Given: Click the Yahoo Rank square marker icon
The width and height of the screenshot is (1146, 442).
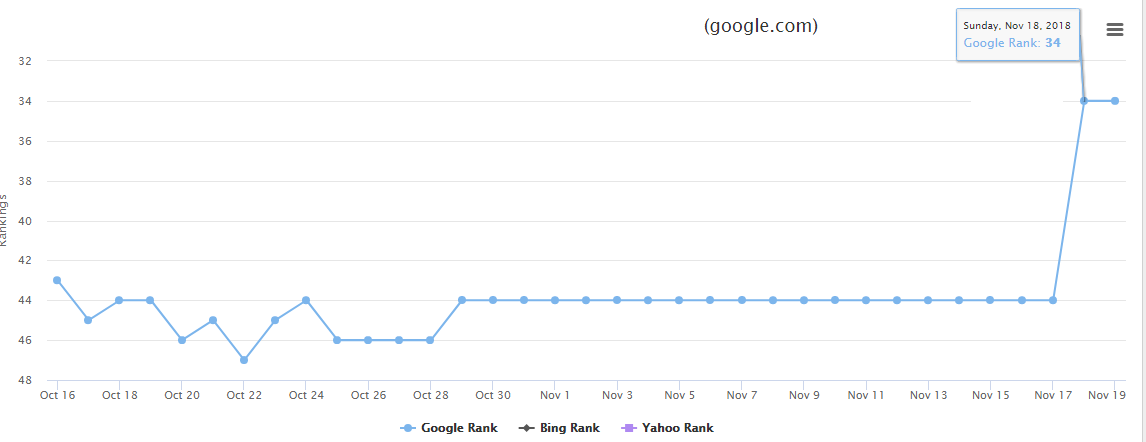Looking at the screenshot, I should [628, 428].
